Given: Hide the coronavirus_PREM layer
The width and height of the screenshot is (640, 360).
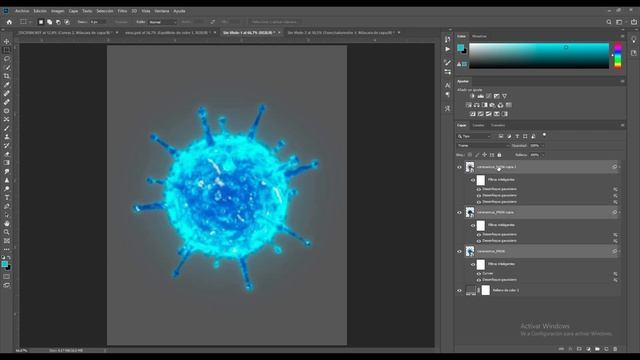Looking at the screenshot, I should (x=459, y=251).
